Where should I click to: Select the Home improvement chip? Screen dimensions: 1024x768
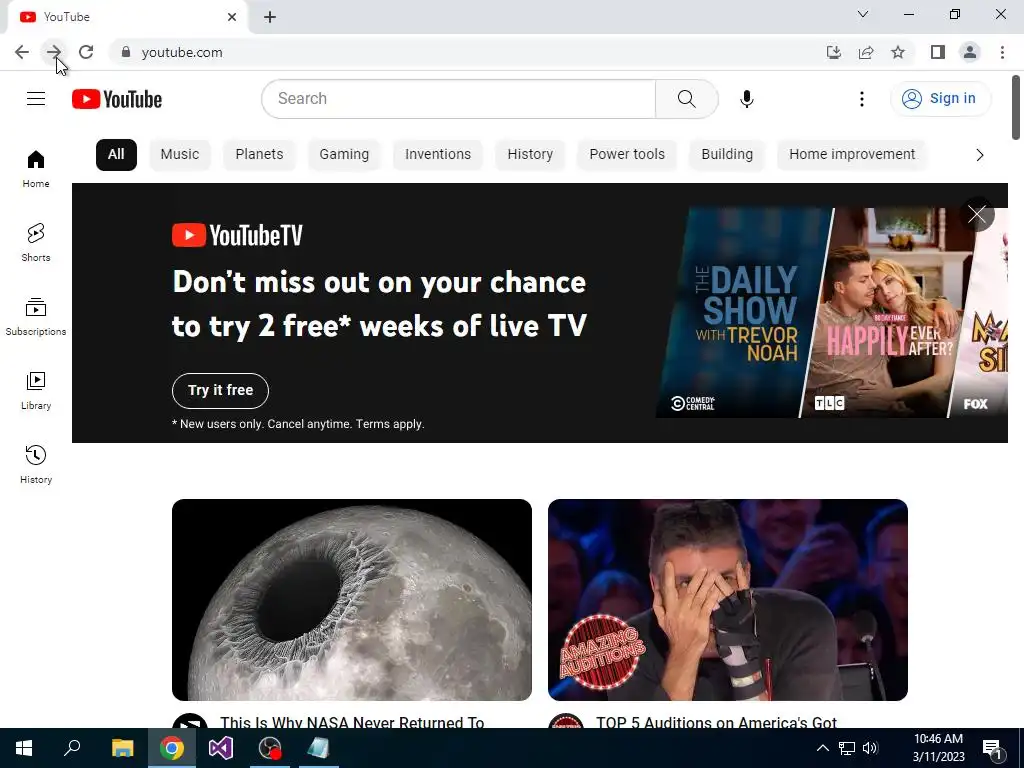(852, 155)
